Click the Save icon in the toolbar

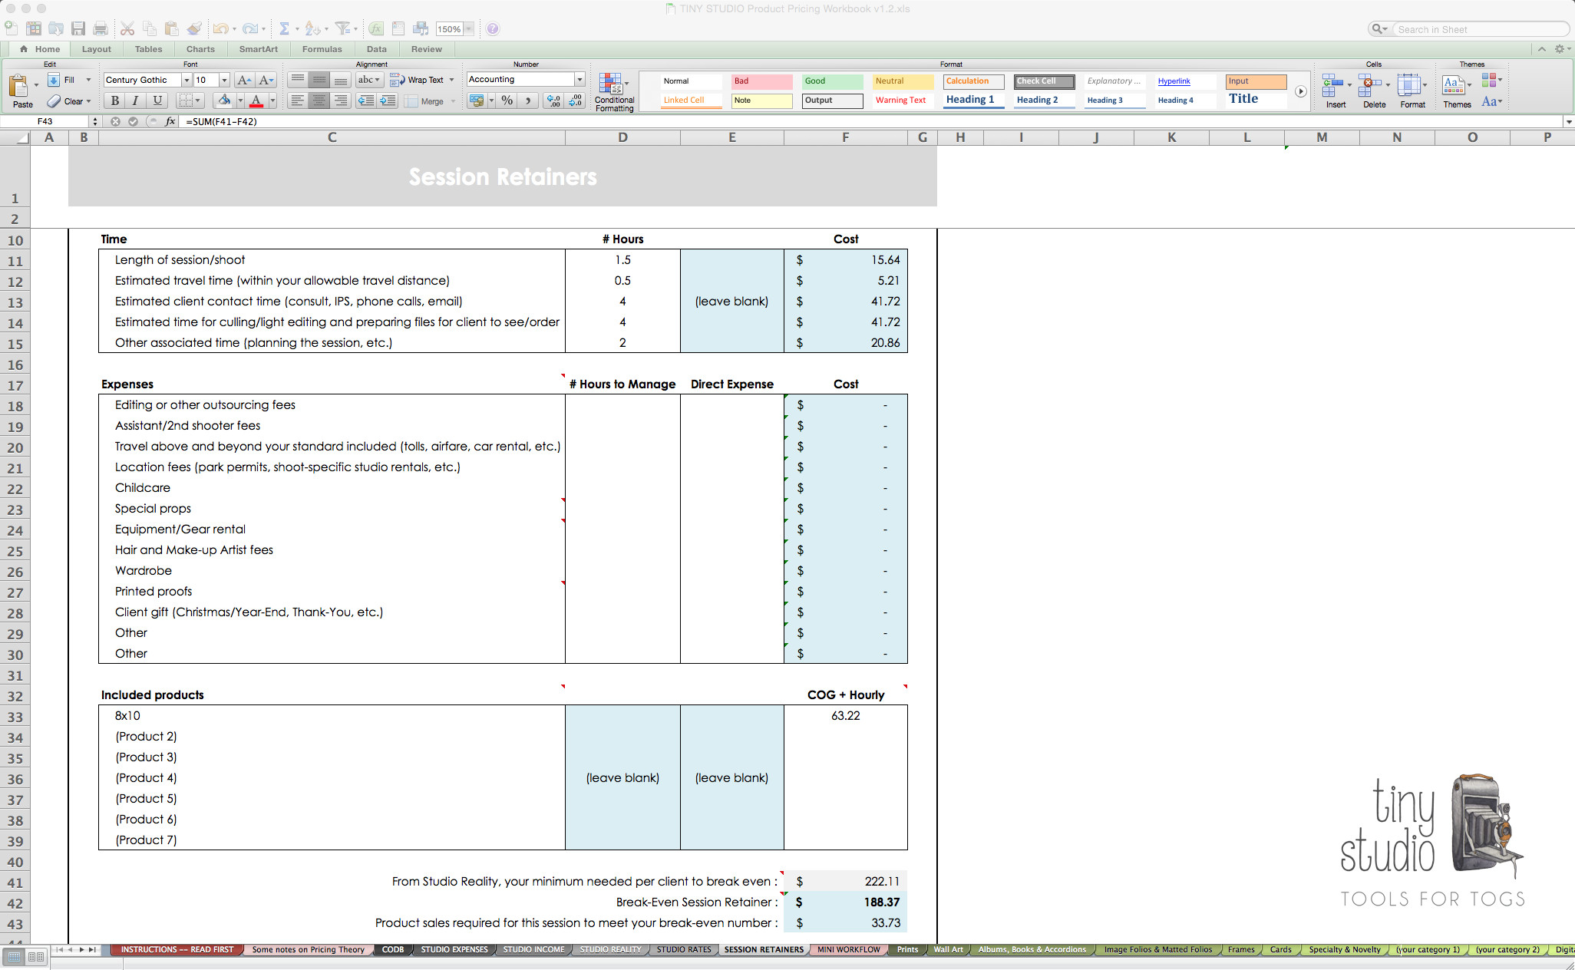coord(78,29)
